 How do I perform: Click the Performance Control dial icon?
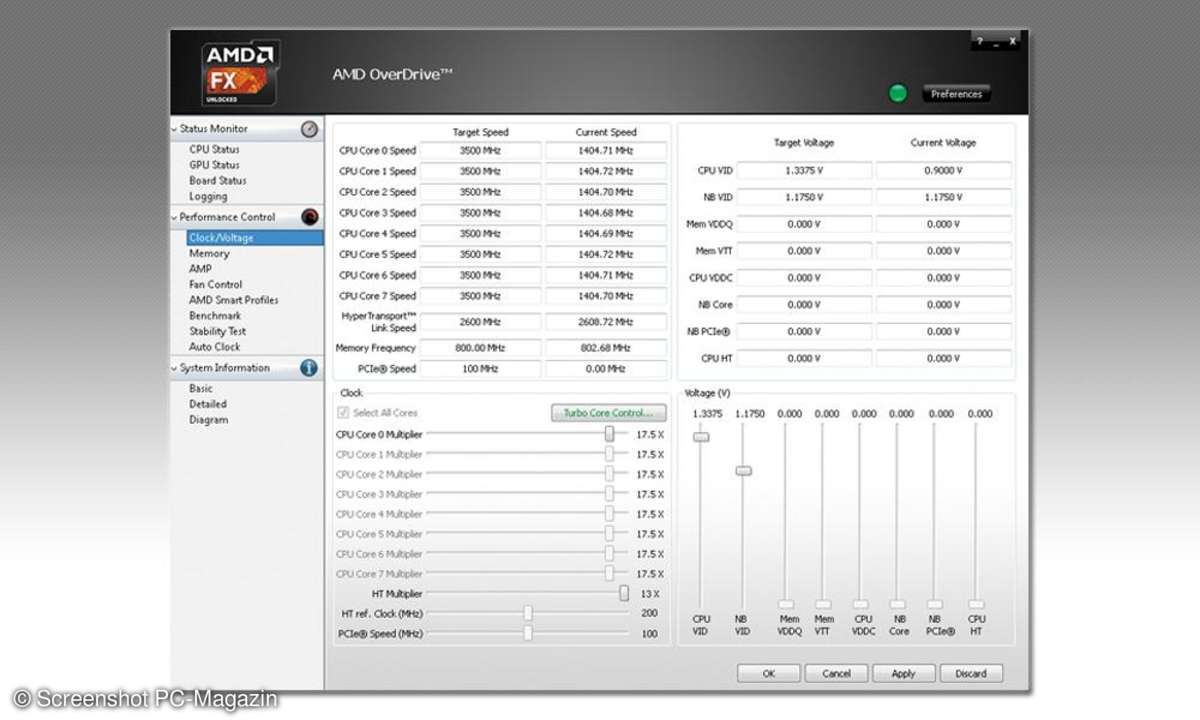tap(311, 217)
